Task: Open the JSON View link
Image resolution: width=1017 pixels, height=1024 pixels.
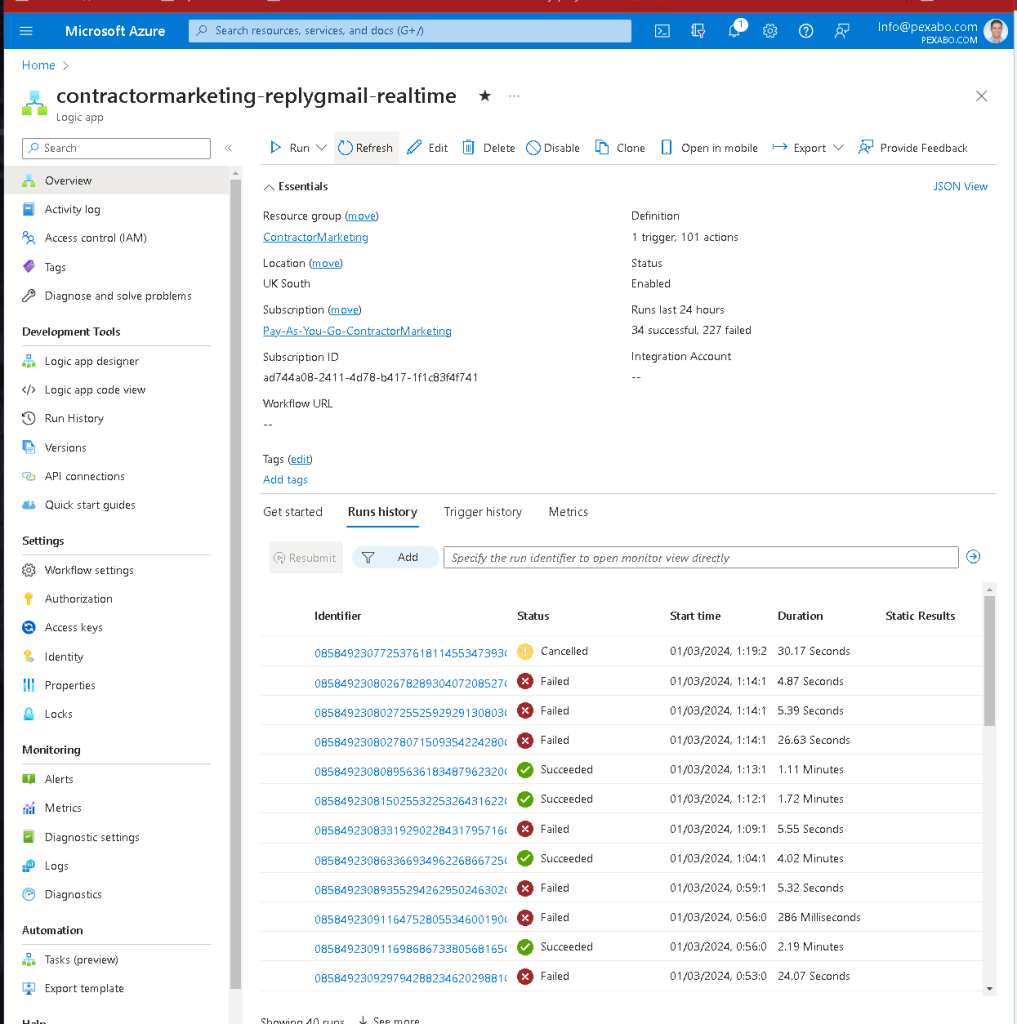Action: (960, 187)
